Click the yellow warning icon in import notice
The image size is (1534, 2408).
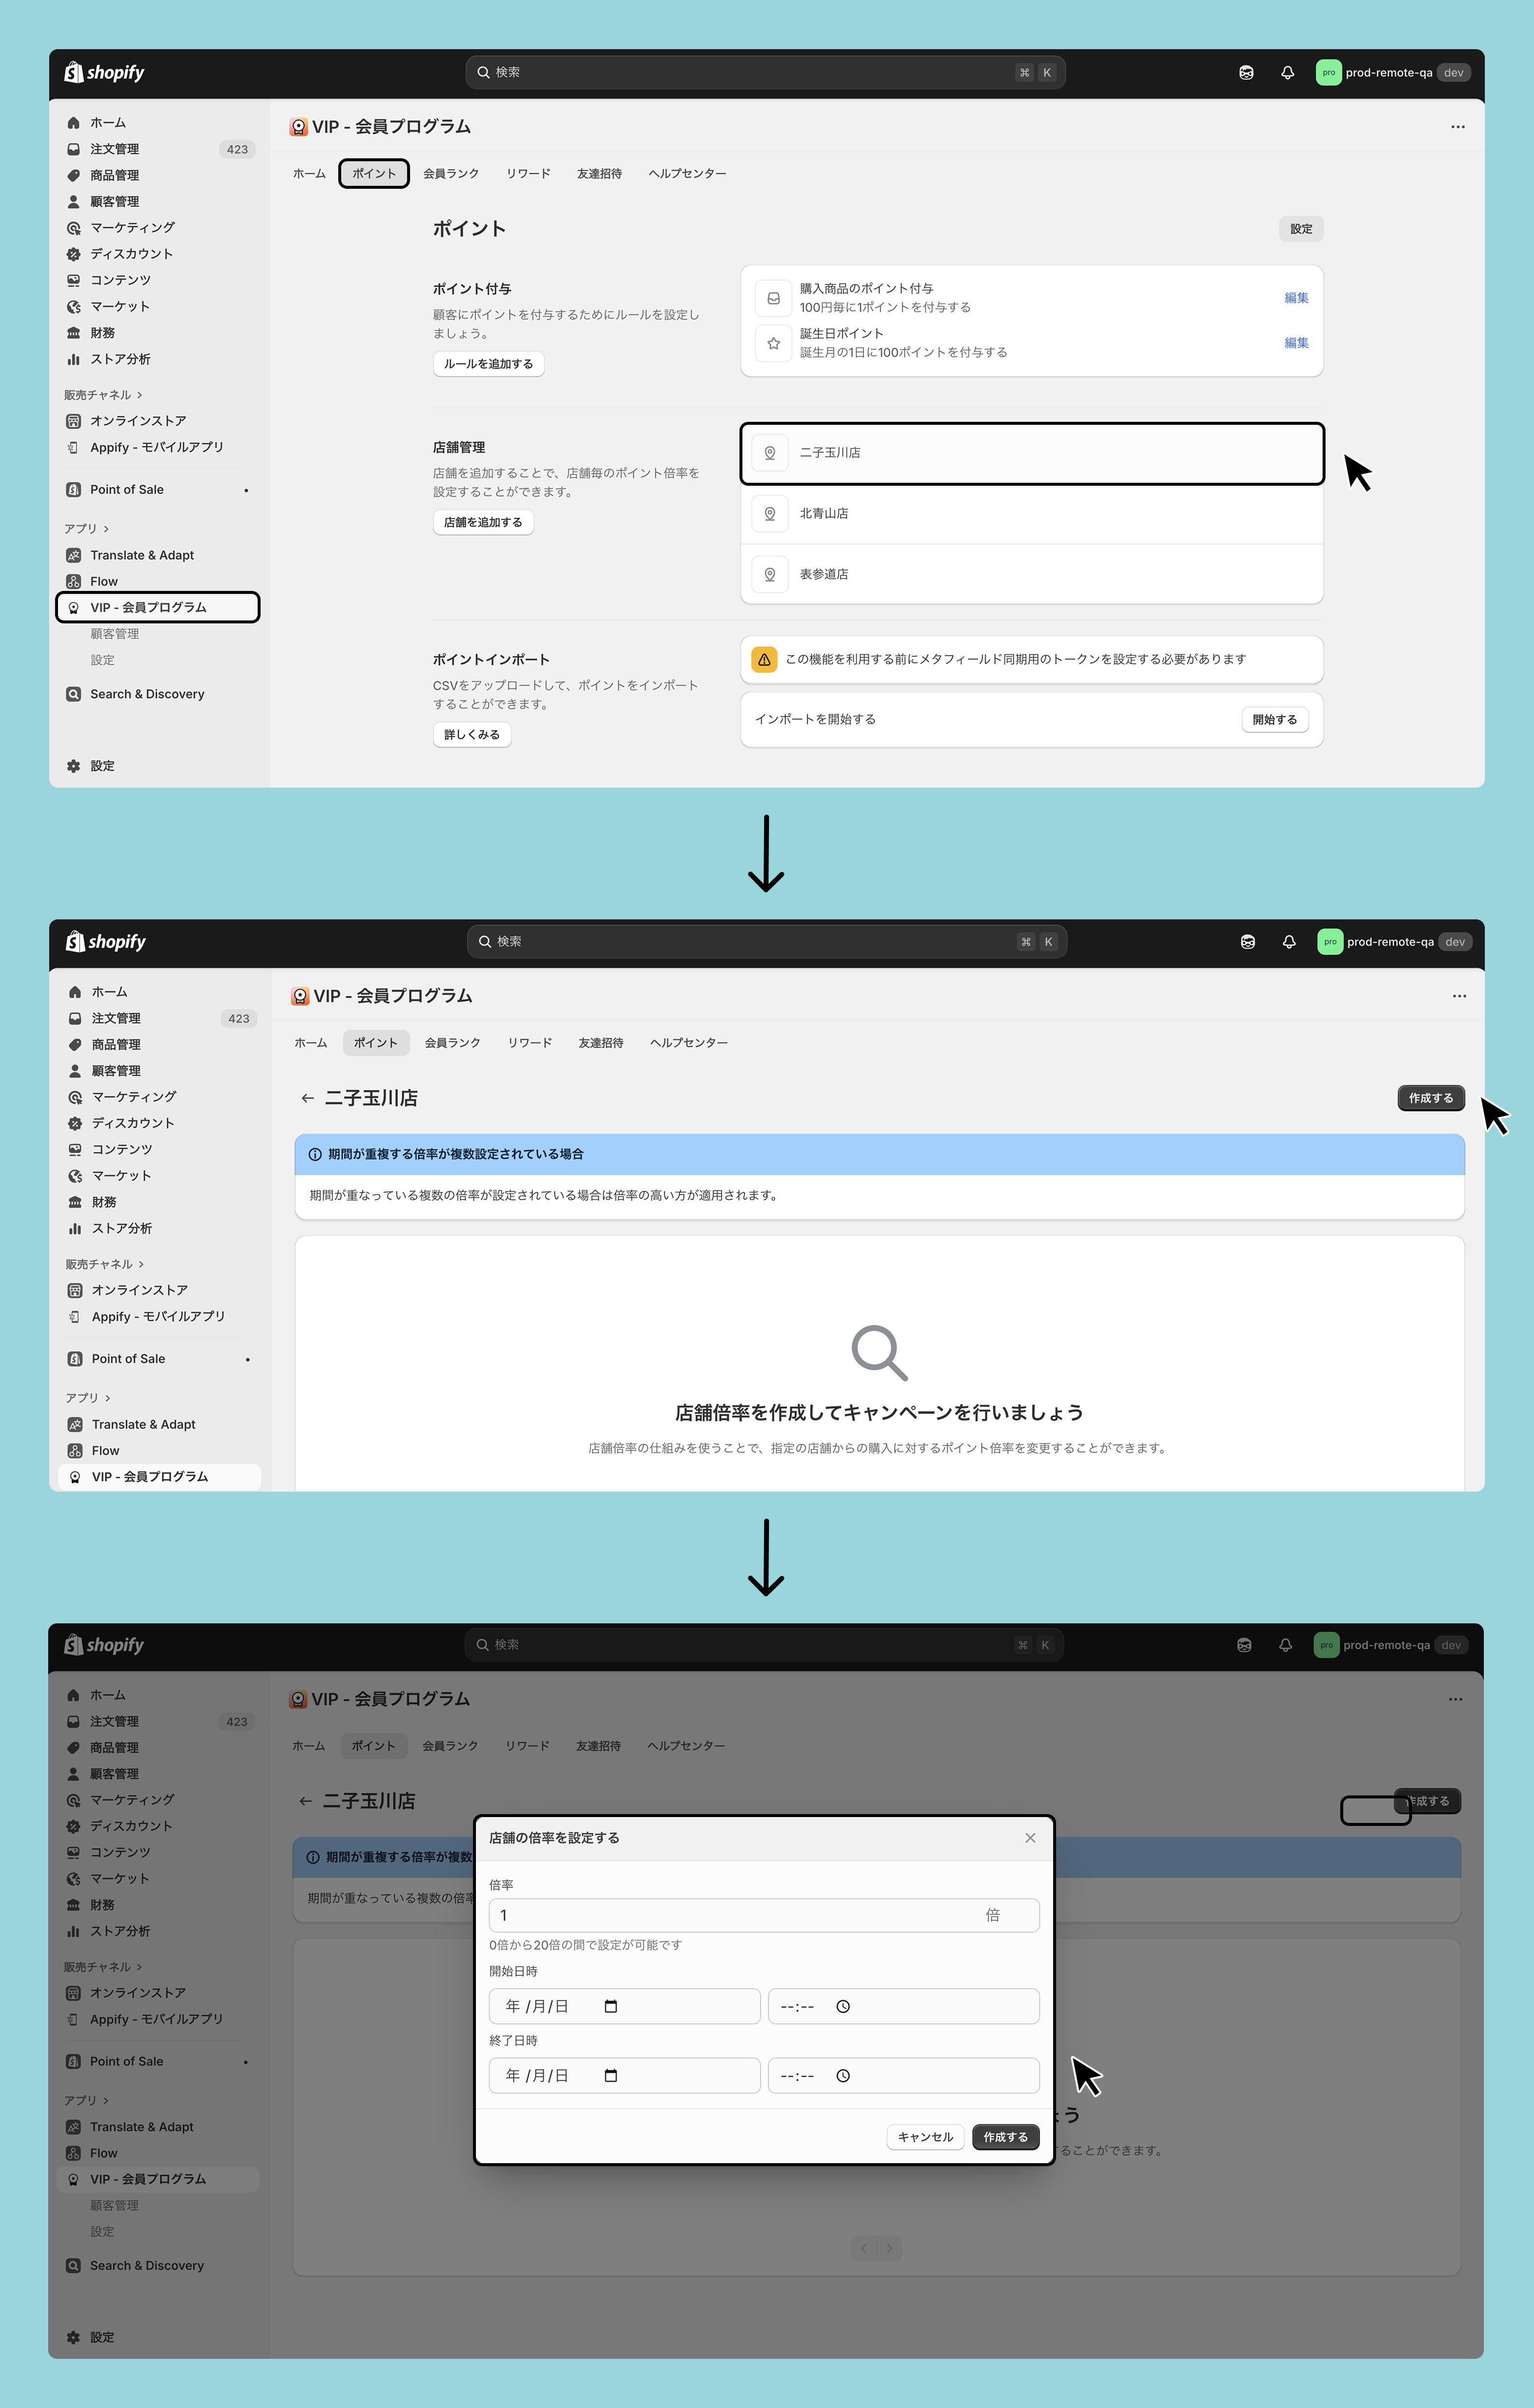coord(764,660)
